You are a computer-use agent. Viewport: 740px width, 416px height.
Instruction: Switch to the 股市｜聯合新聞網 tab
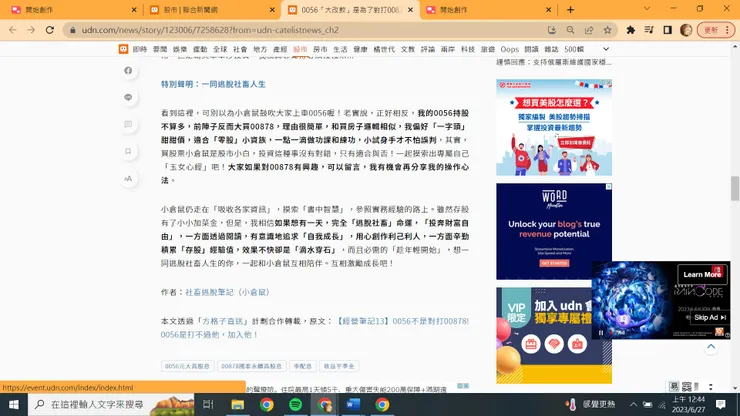tap(211, 9)
